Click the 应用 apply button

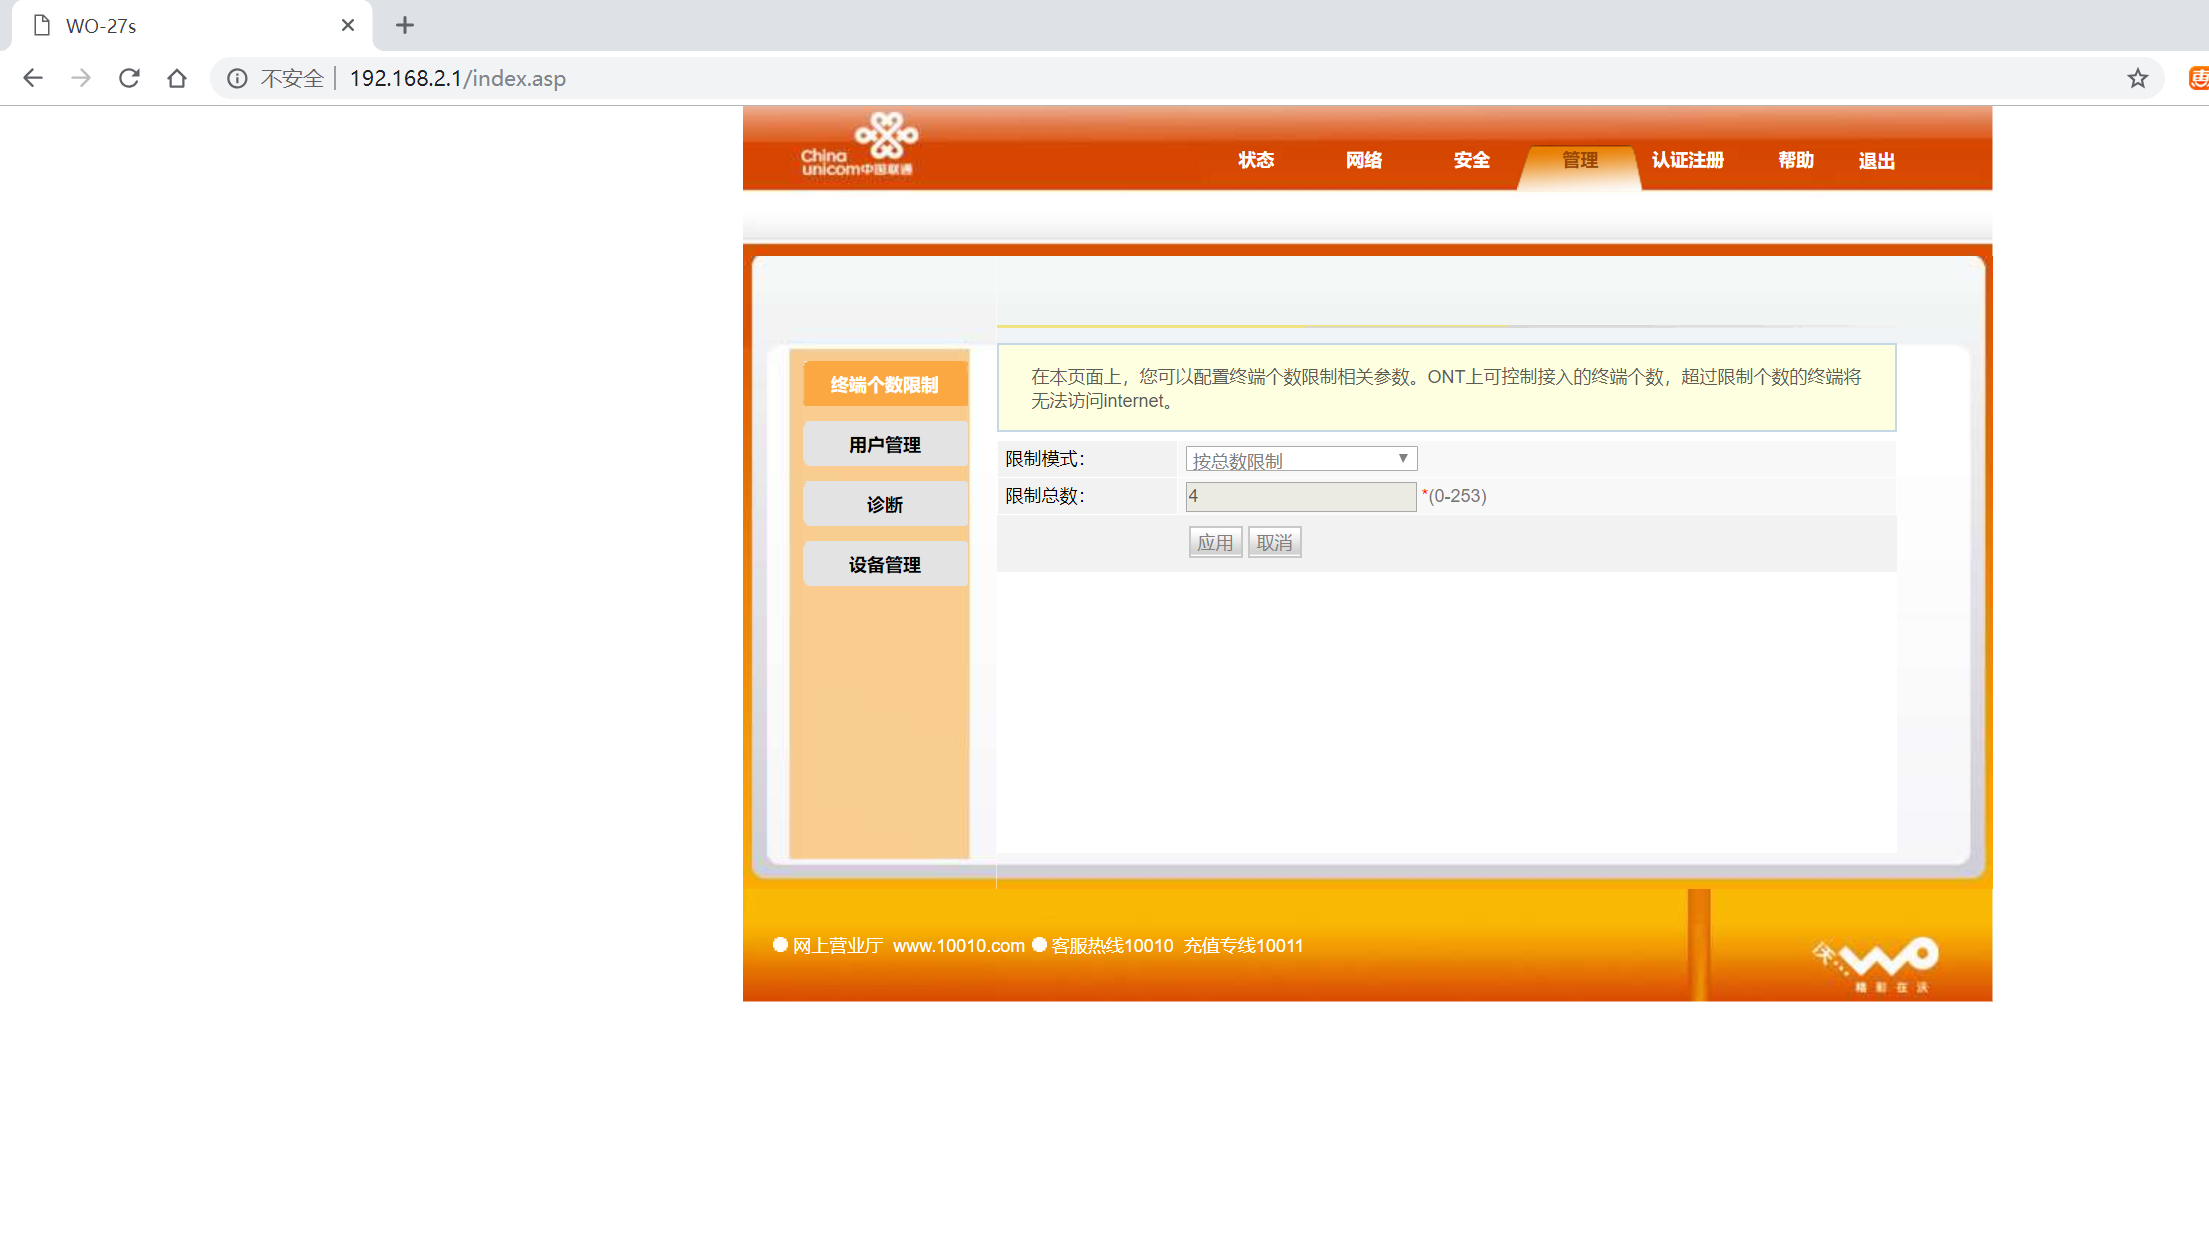(1215, 542)
